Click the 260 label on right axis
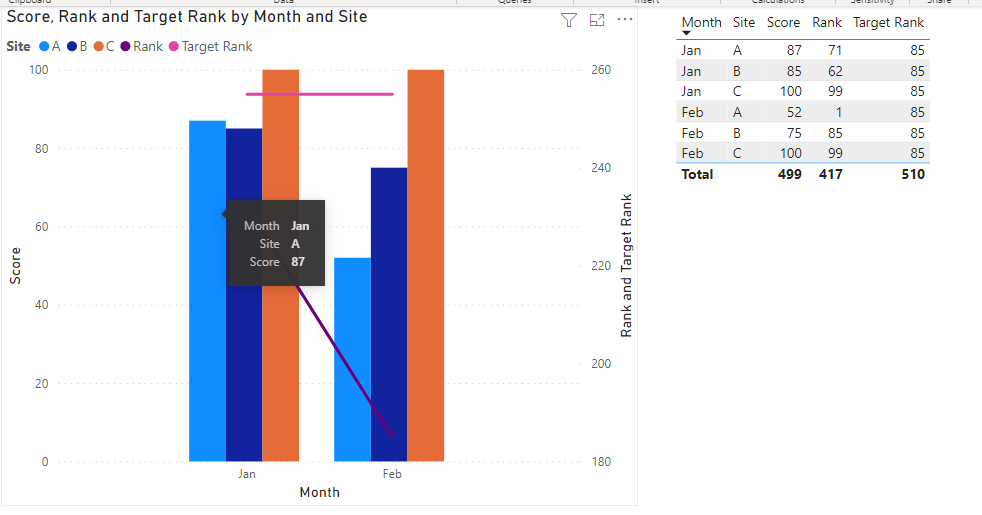The height and width of the screenshot is (515, 982). [601, 70]
